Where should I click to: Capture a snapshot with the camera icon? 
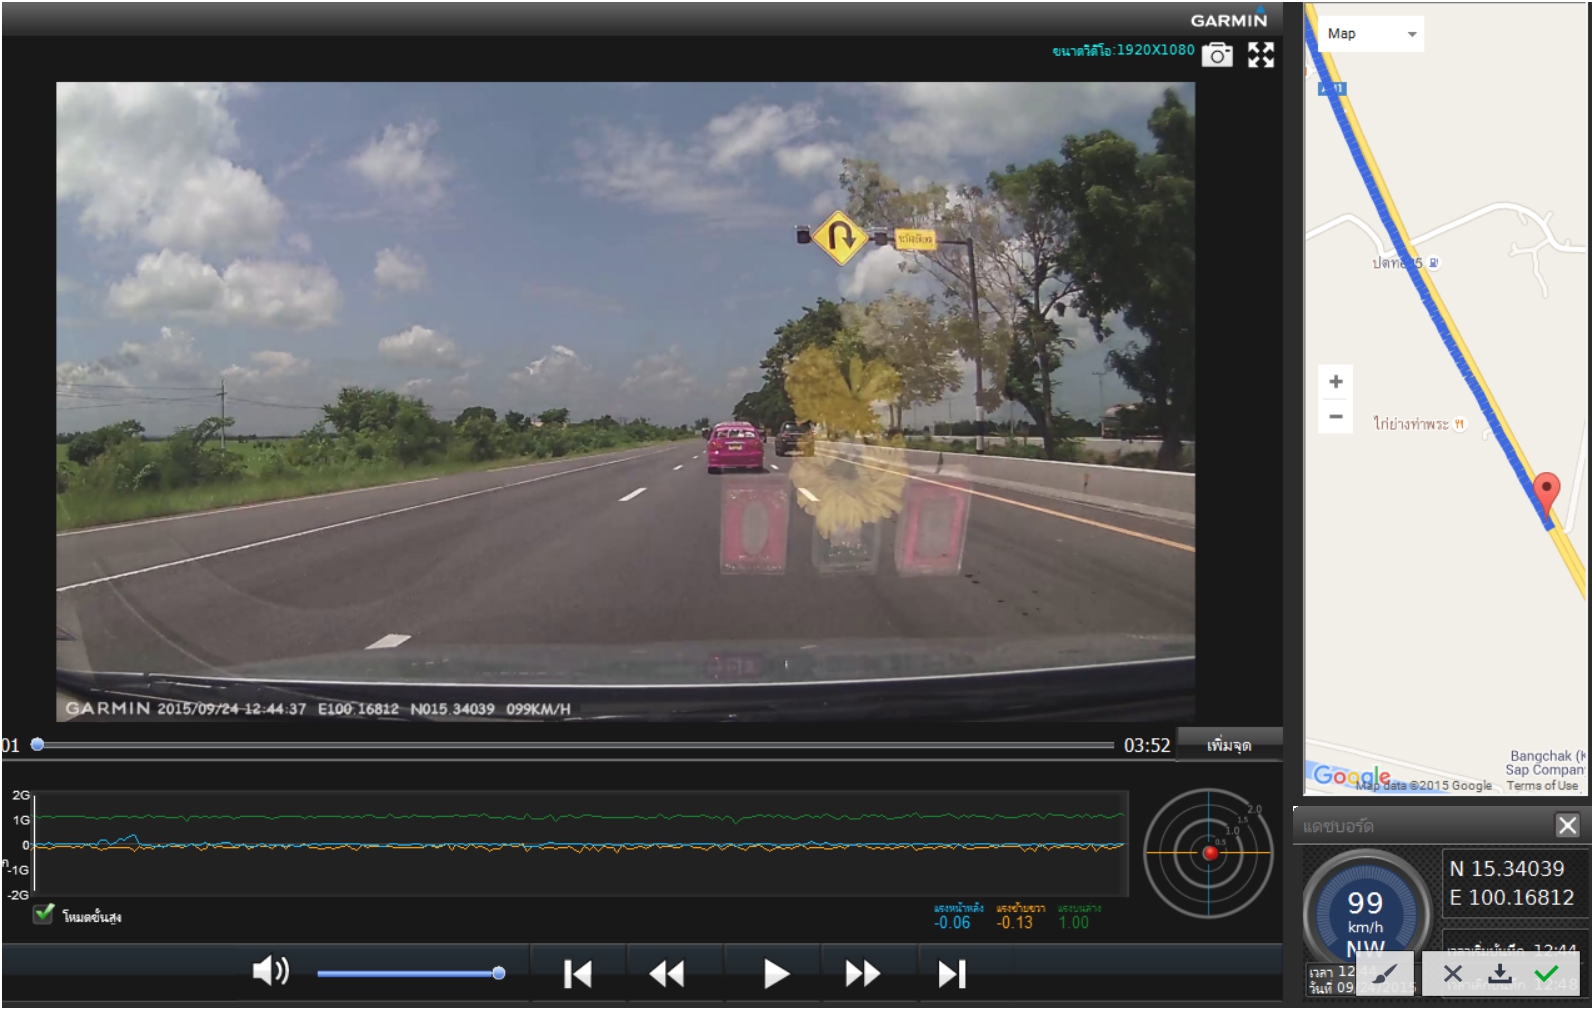click(1217, 54)
